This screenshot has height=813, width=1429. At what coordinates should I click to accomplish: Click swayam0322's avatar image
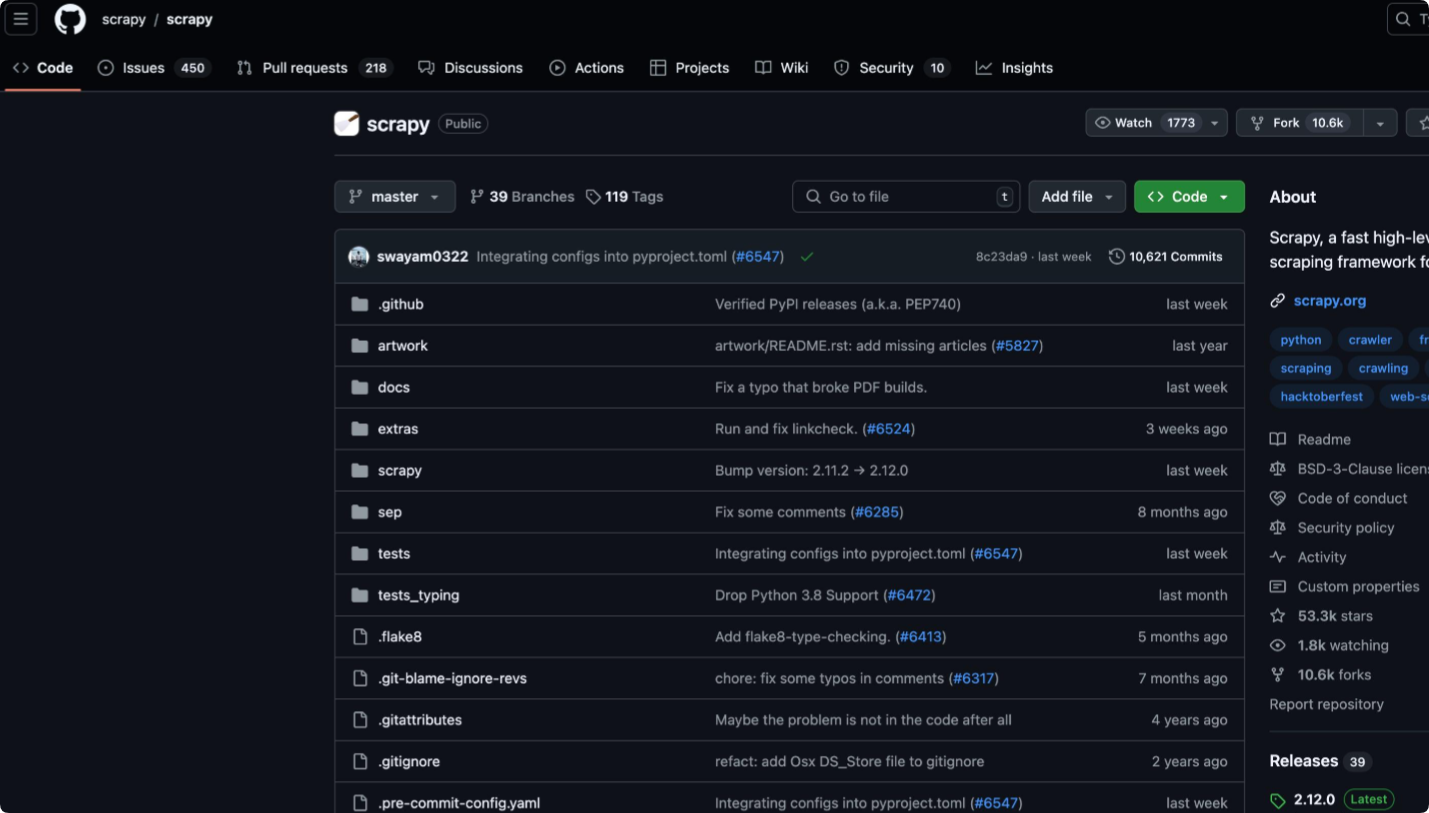pos(359,257)
